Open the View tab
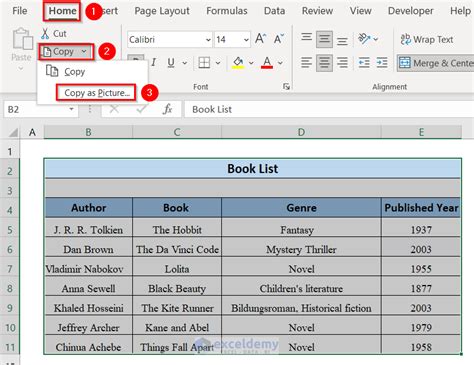 (x=360, y=11)
